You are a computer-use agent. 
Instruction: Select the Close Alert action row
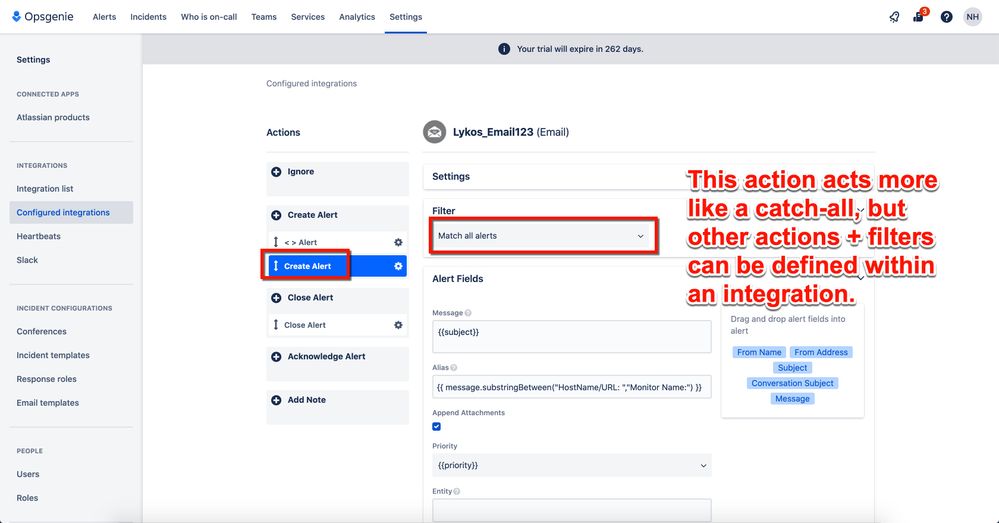[337, 325]
